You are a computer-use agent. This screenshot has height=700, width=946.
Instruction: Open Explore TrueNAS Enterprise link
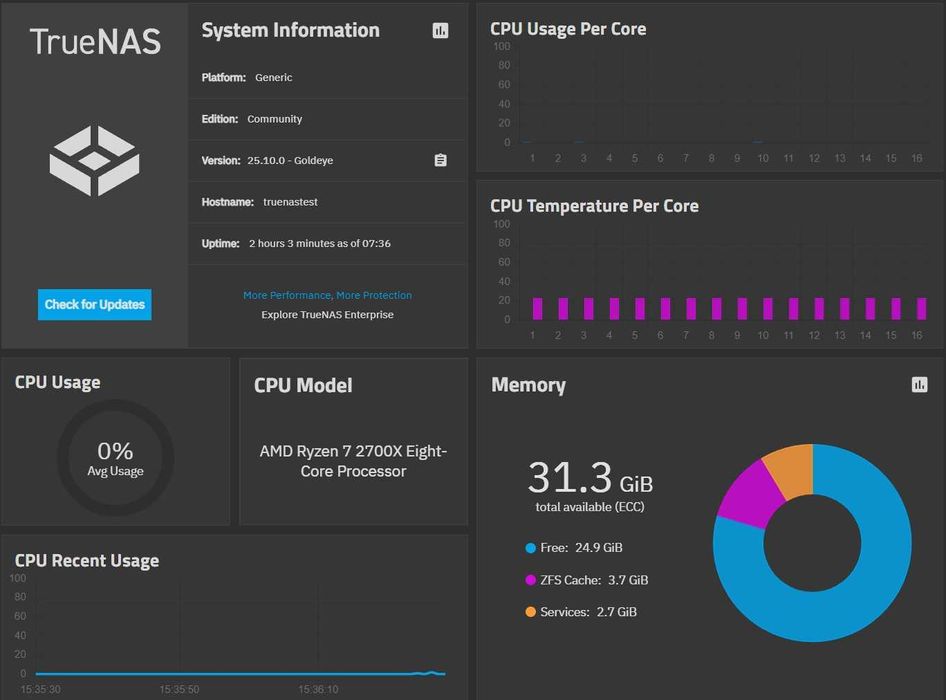(x=328, y=314)
